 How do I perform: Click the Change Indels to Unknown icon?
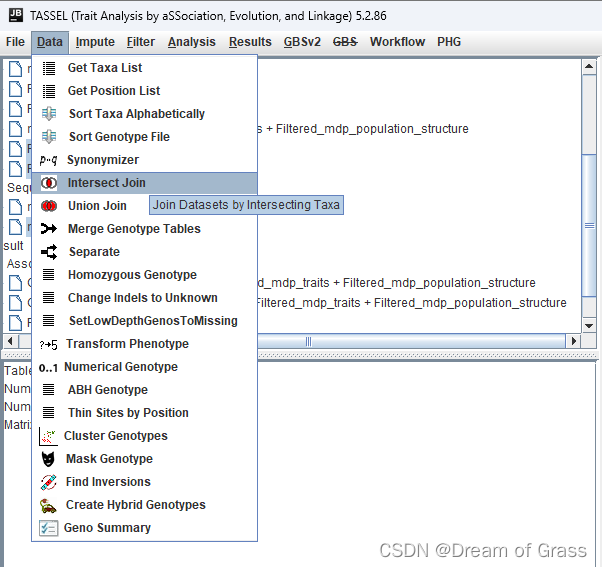coord(48,298)
